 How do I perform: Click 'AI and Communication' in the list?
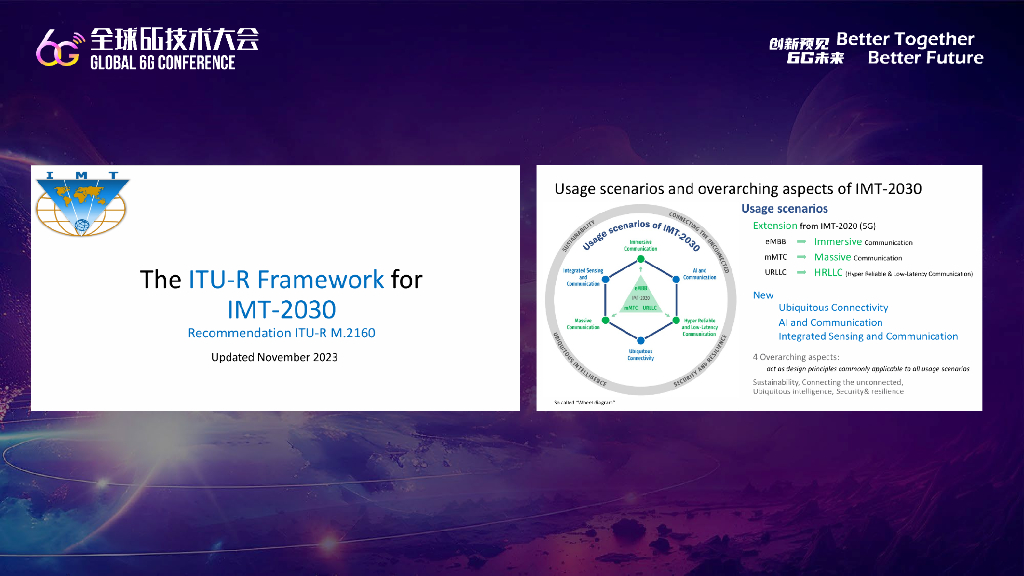pos(830,323)
